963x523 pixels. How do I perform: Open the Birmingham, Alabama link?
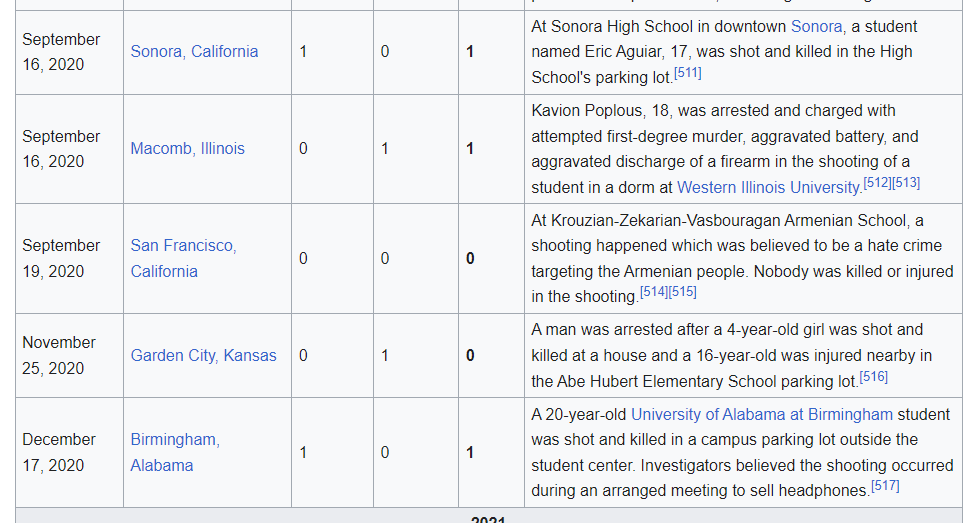(x=175, y=452)
